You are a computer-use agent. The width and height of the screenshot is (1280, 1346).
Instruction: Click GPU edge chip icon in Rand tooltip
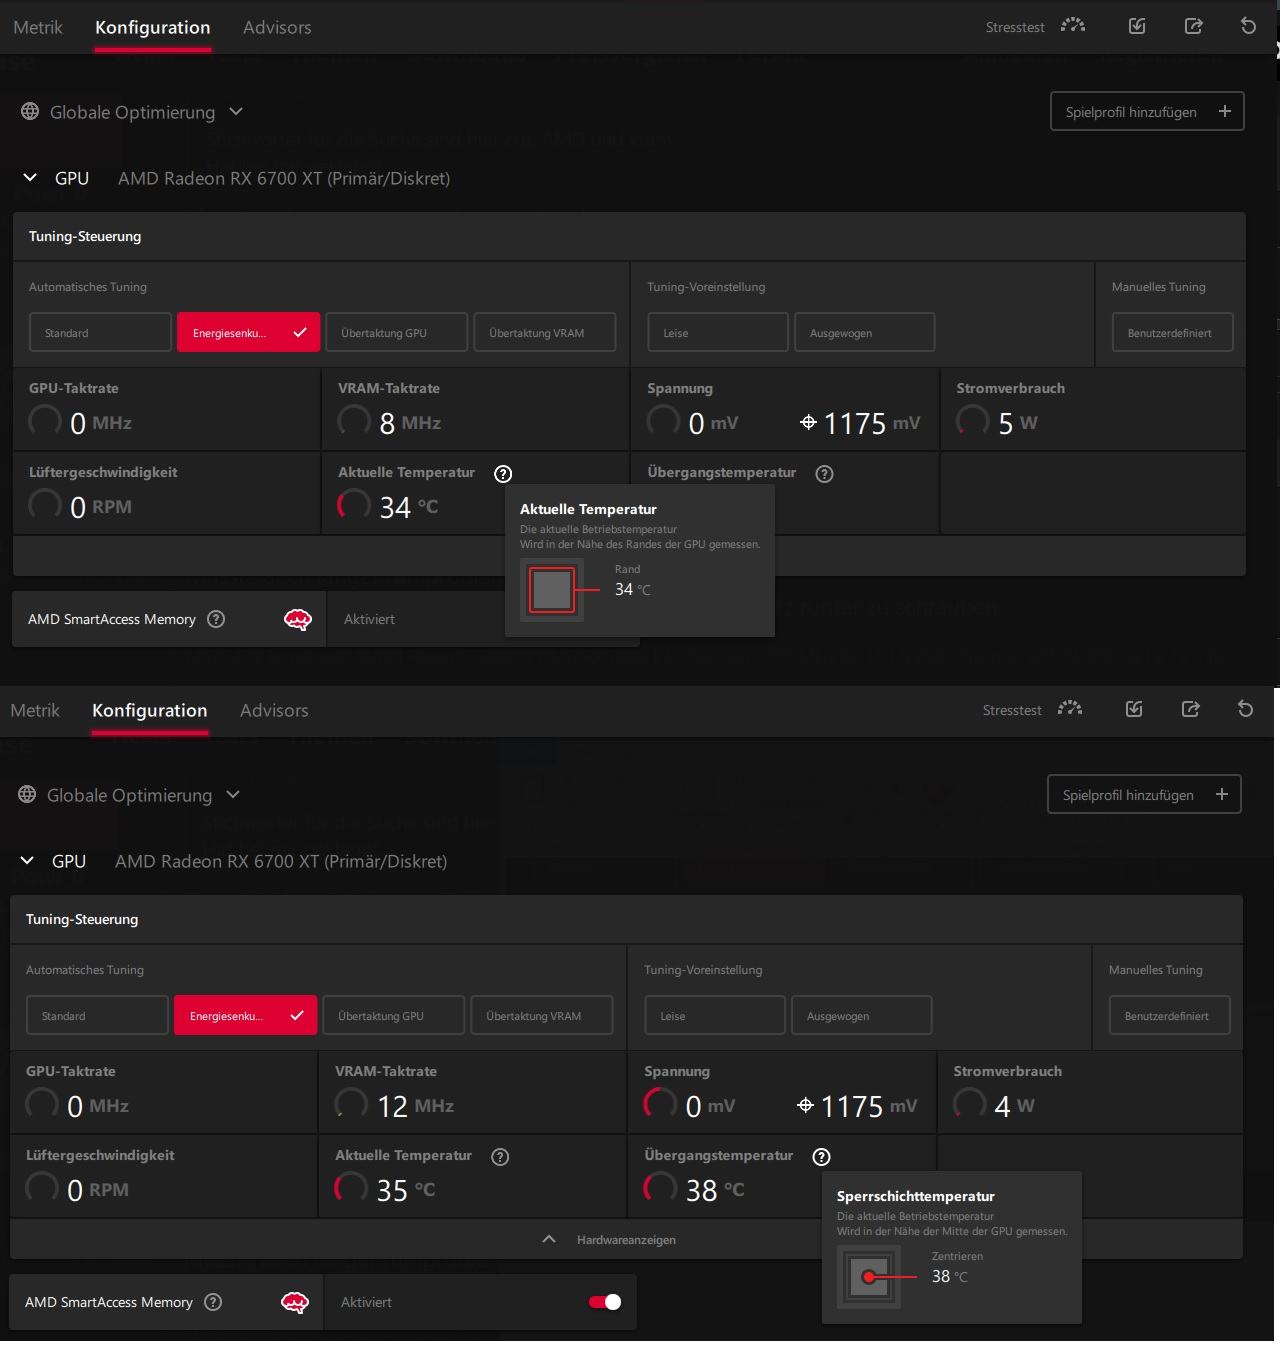552,590
